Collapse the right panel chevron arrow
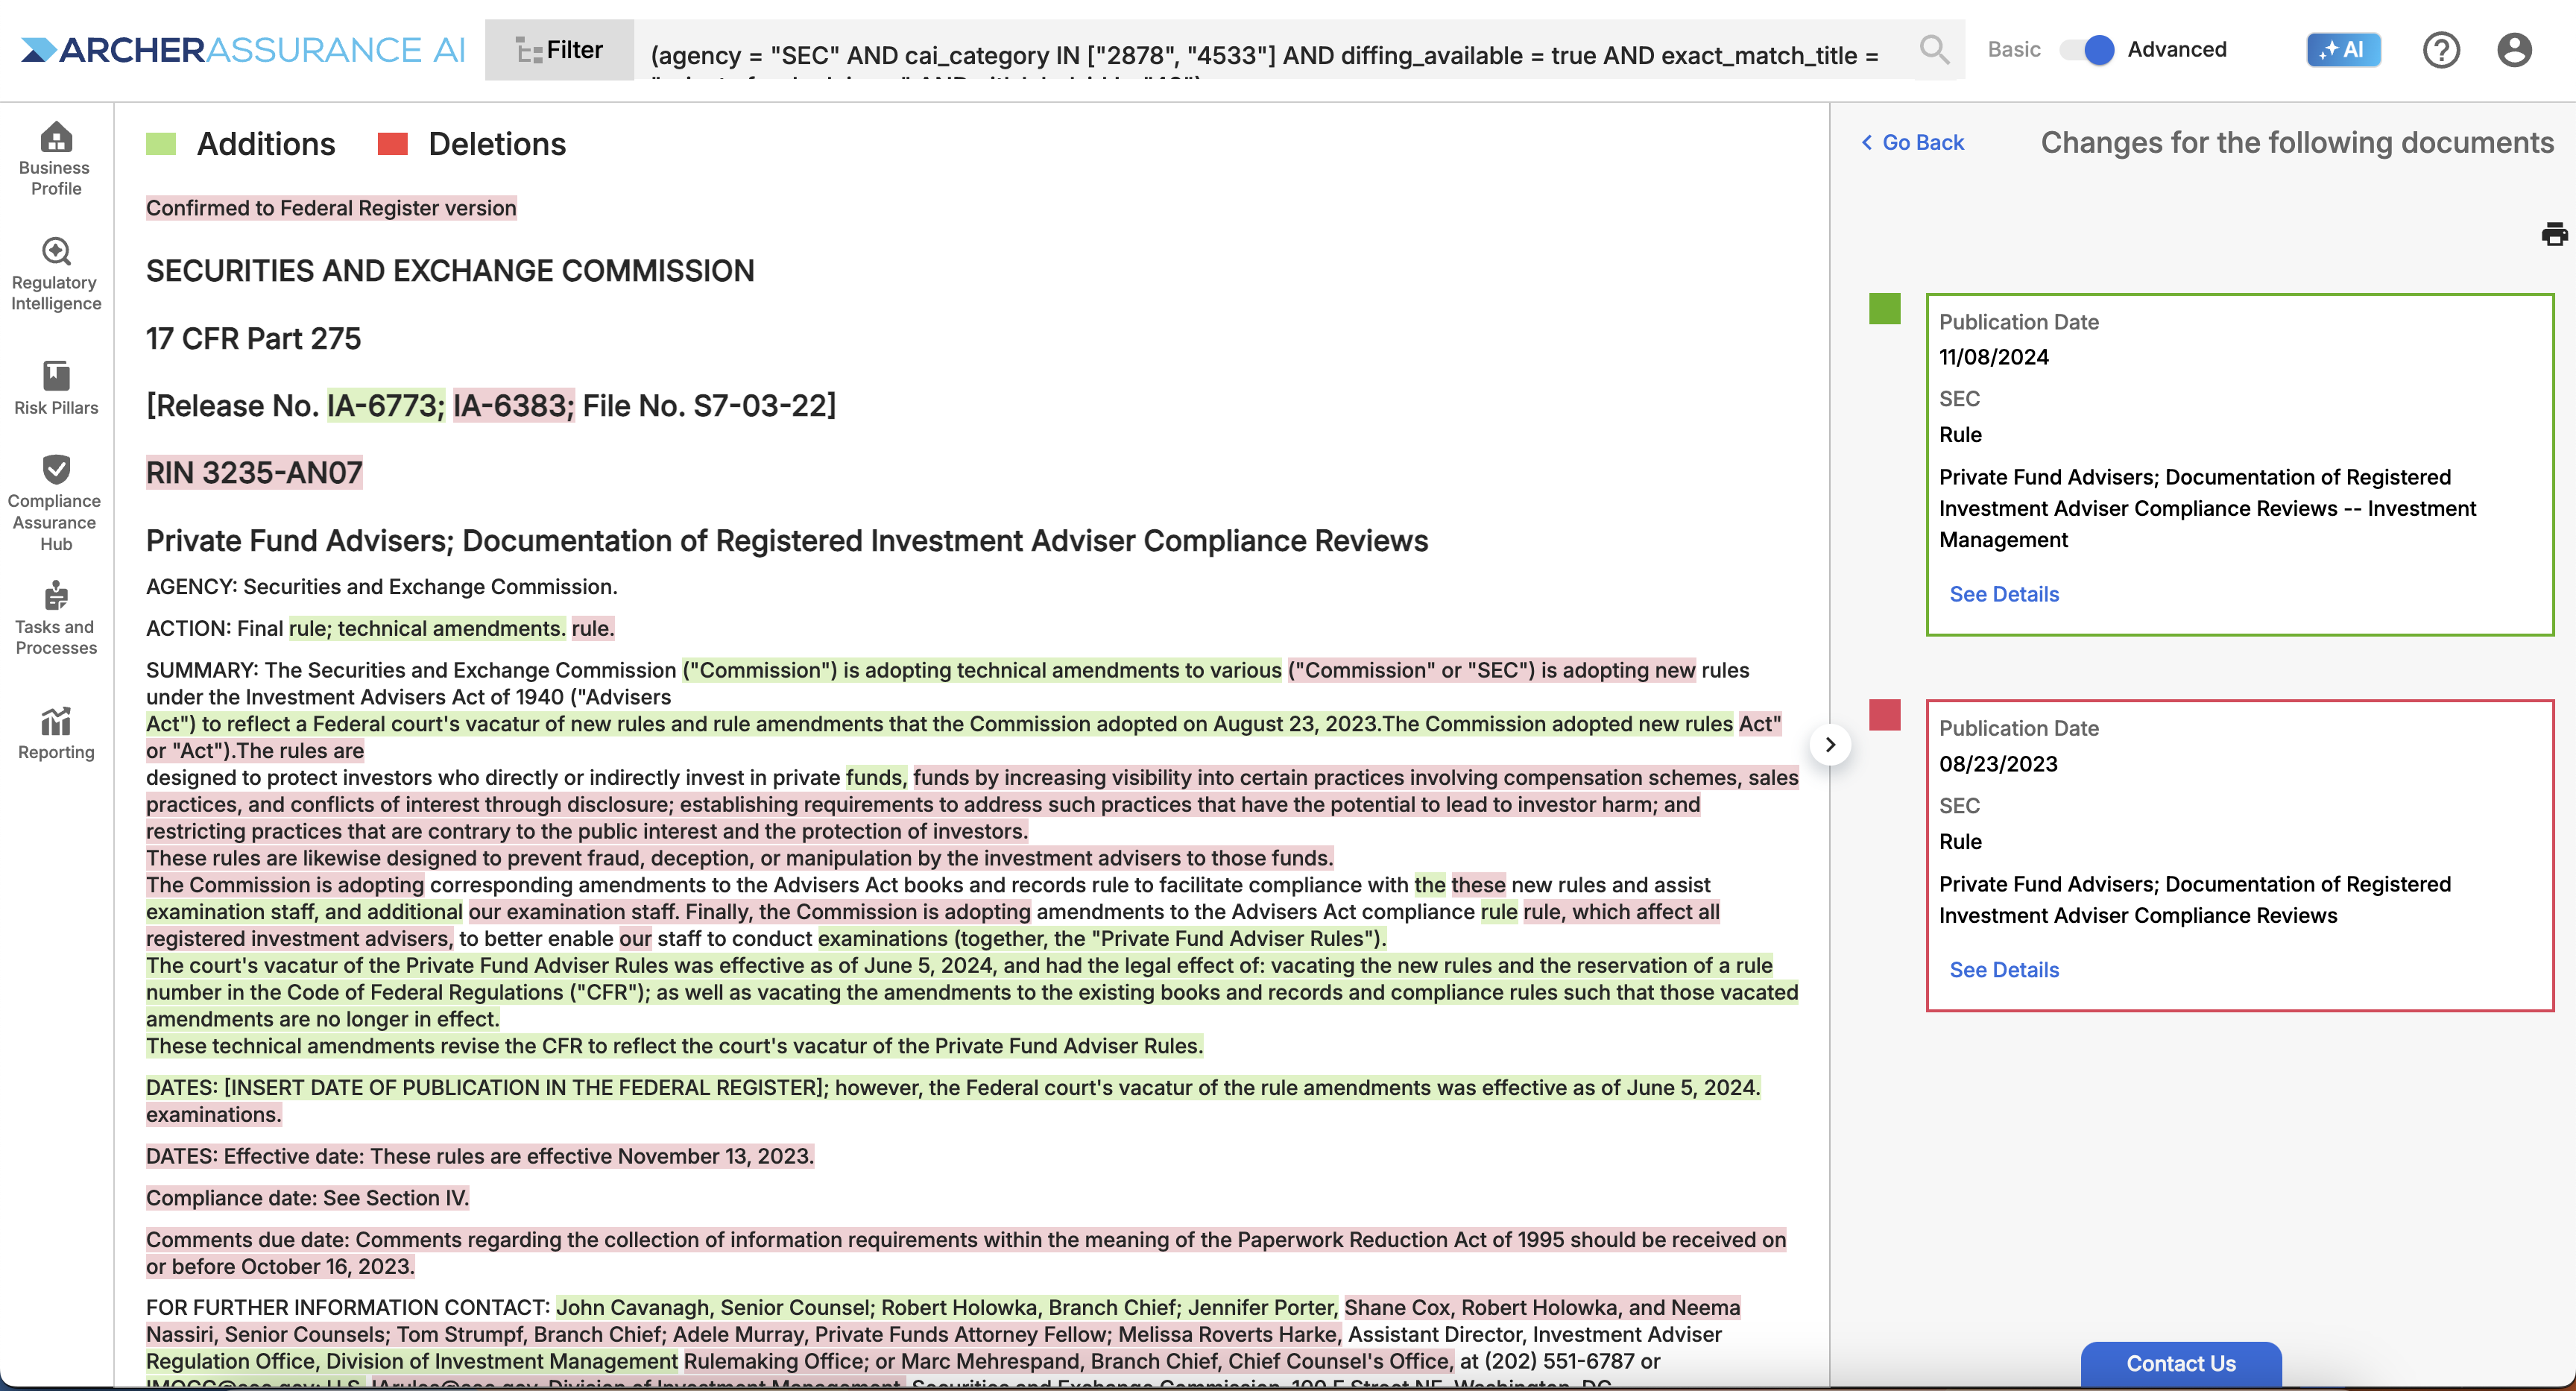 [x=1830, y=744]
